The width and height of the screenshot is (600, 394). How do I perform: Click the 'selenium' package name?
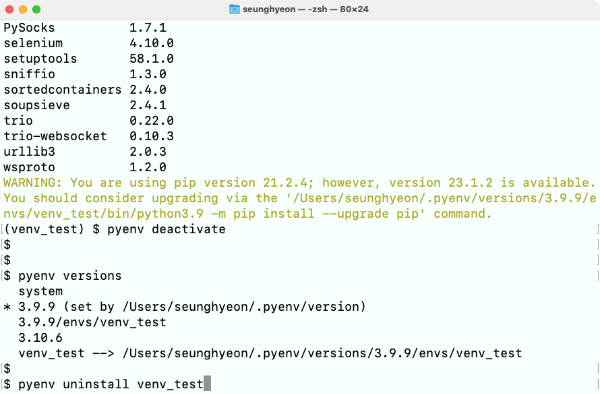click(33, 43)
